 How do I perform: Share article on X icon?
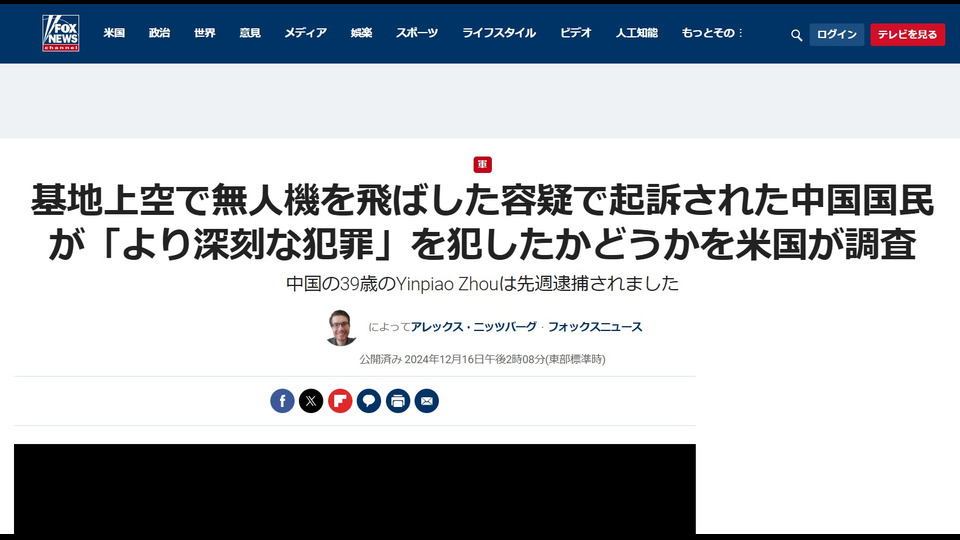tap(311, 401)
